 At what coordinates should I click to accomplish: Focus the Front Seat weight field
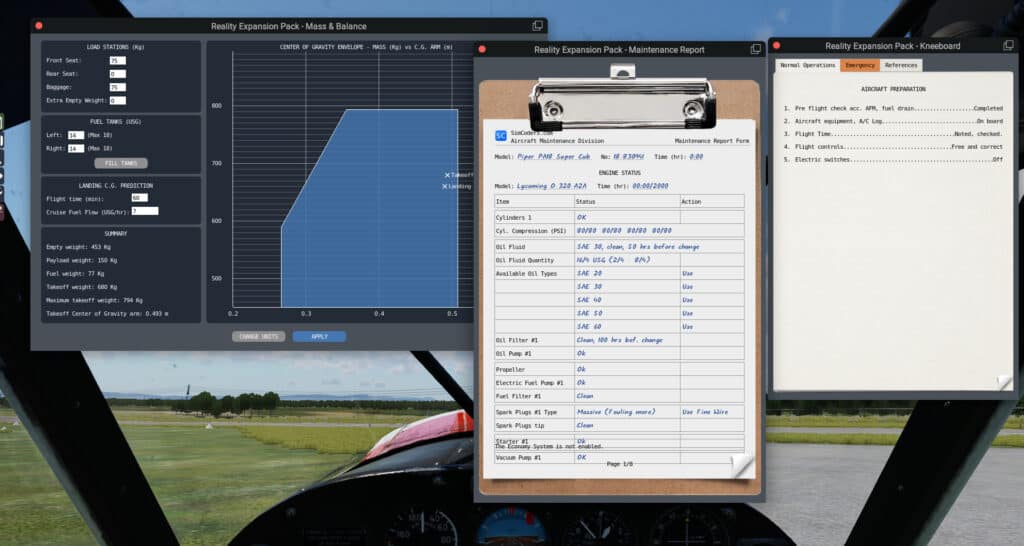(117, 61)
